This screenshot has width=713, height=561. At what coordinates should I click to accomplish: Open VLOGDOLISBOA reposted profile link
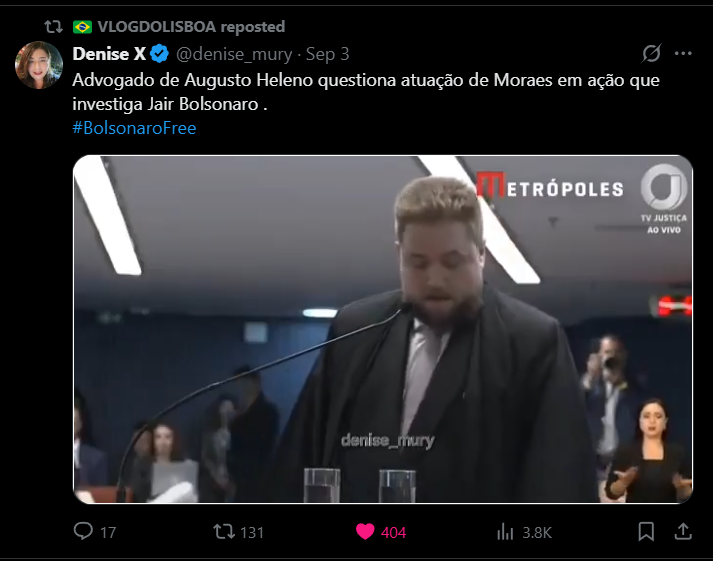coord(191,27)
